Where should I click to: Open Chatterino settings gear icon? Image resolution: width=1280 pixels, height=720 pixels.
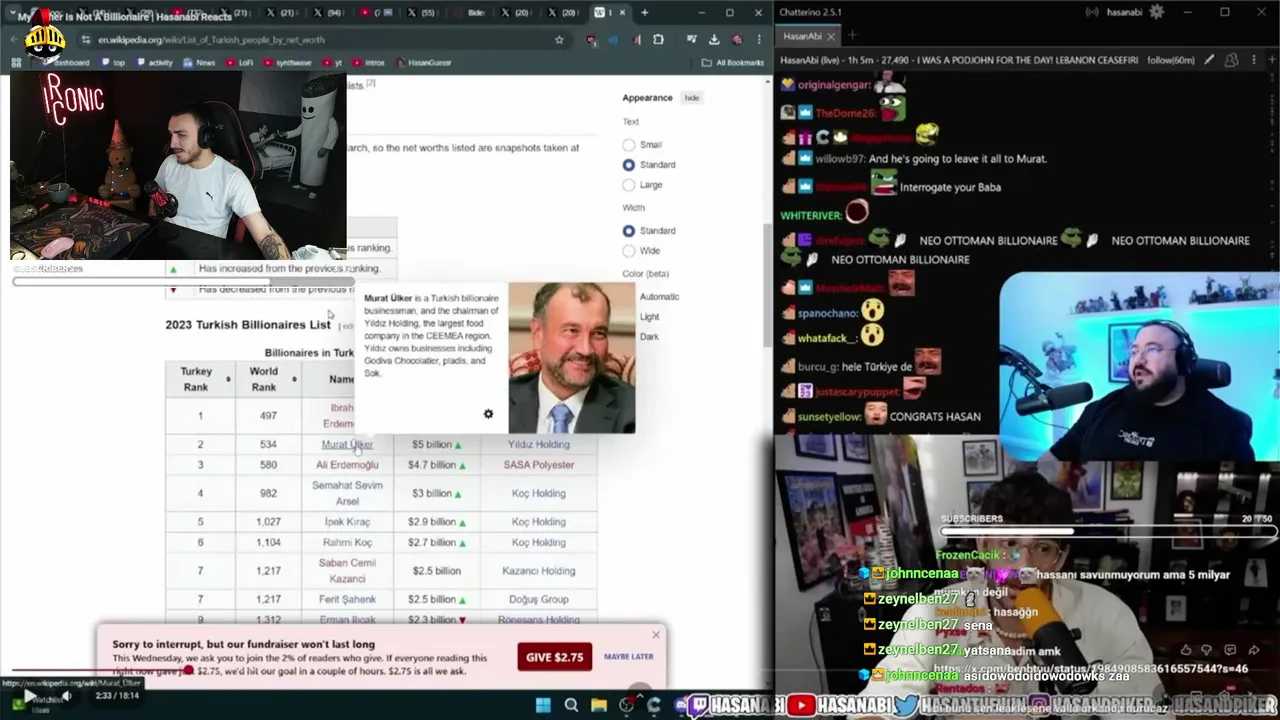click(1157, 12)
